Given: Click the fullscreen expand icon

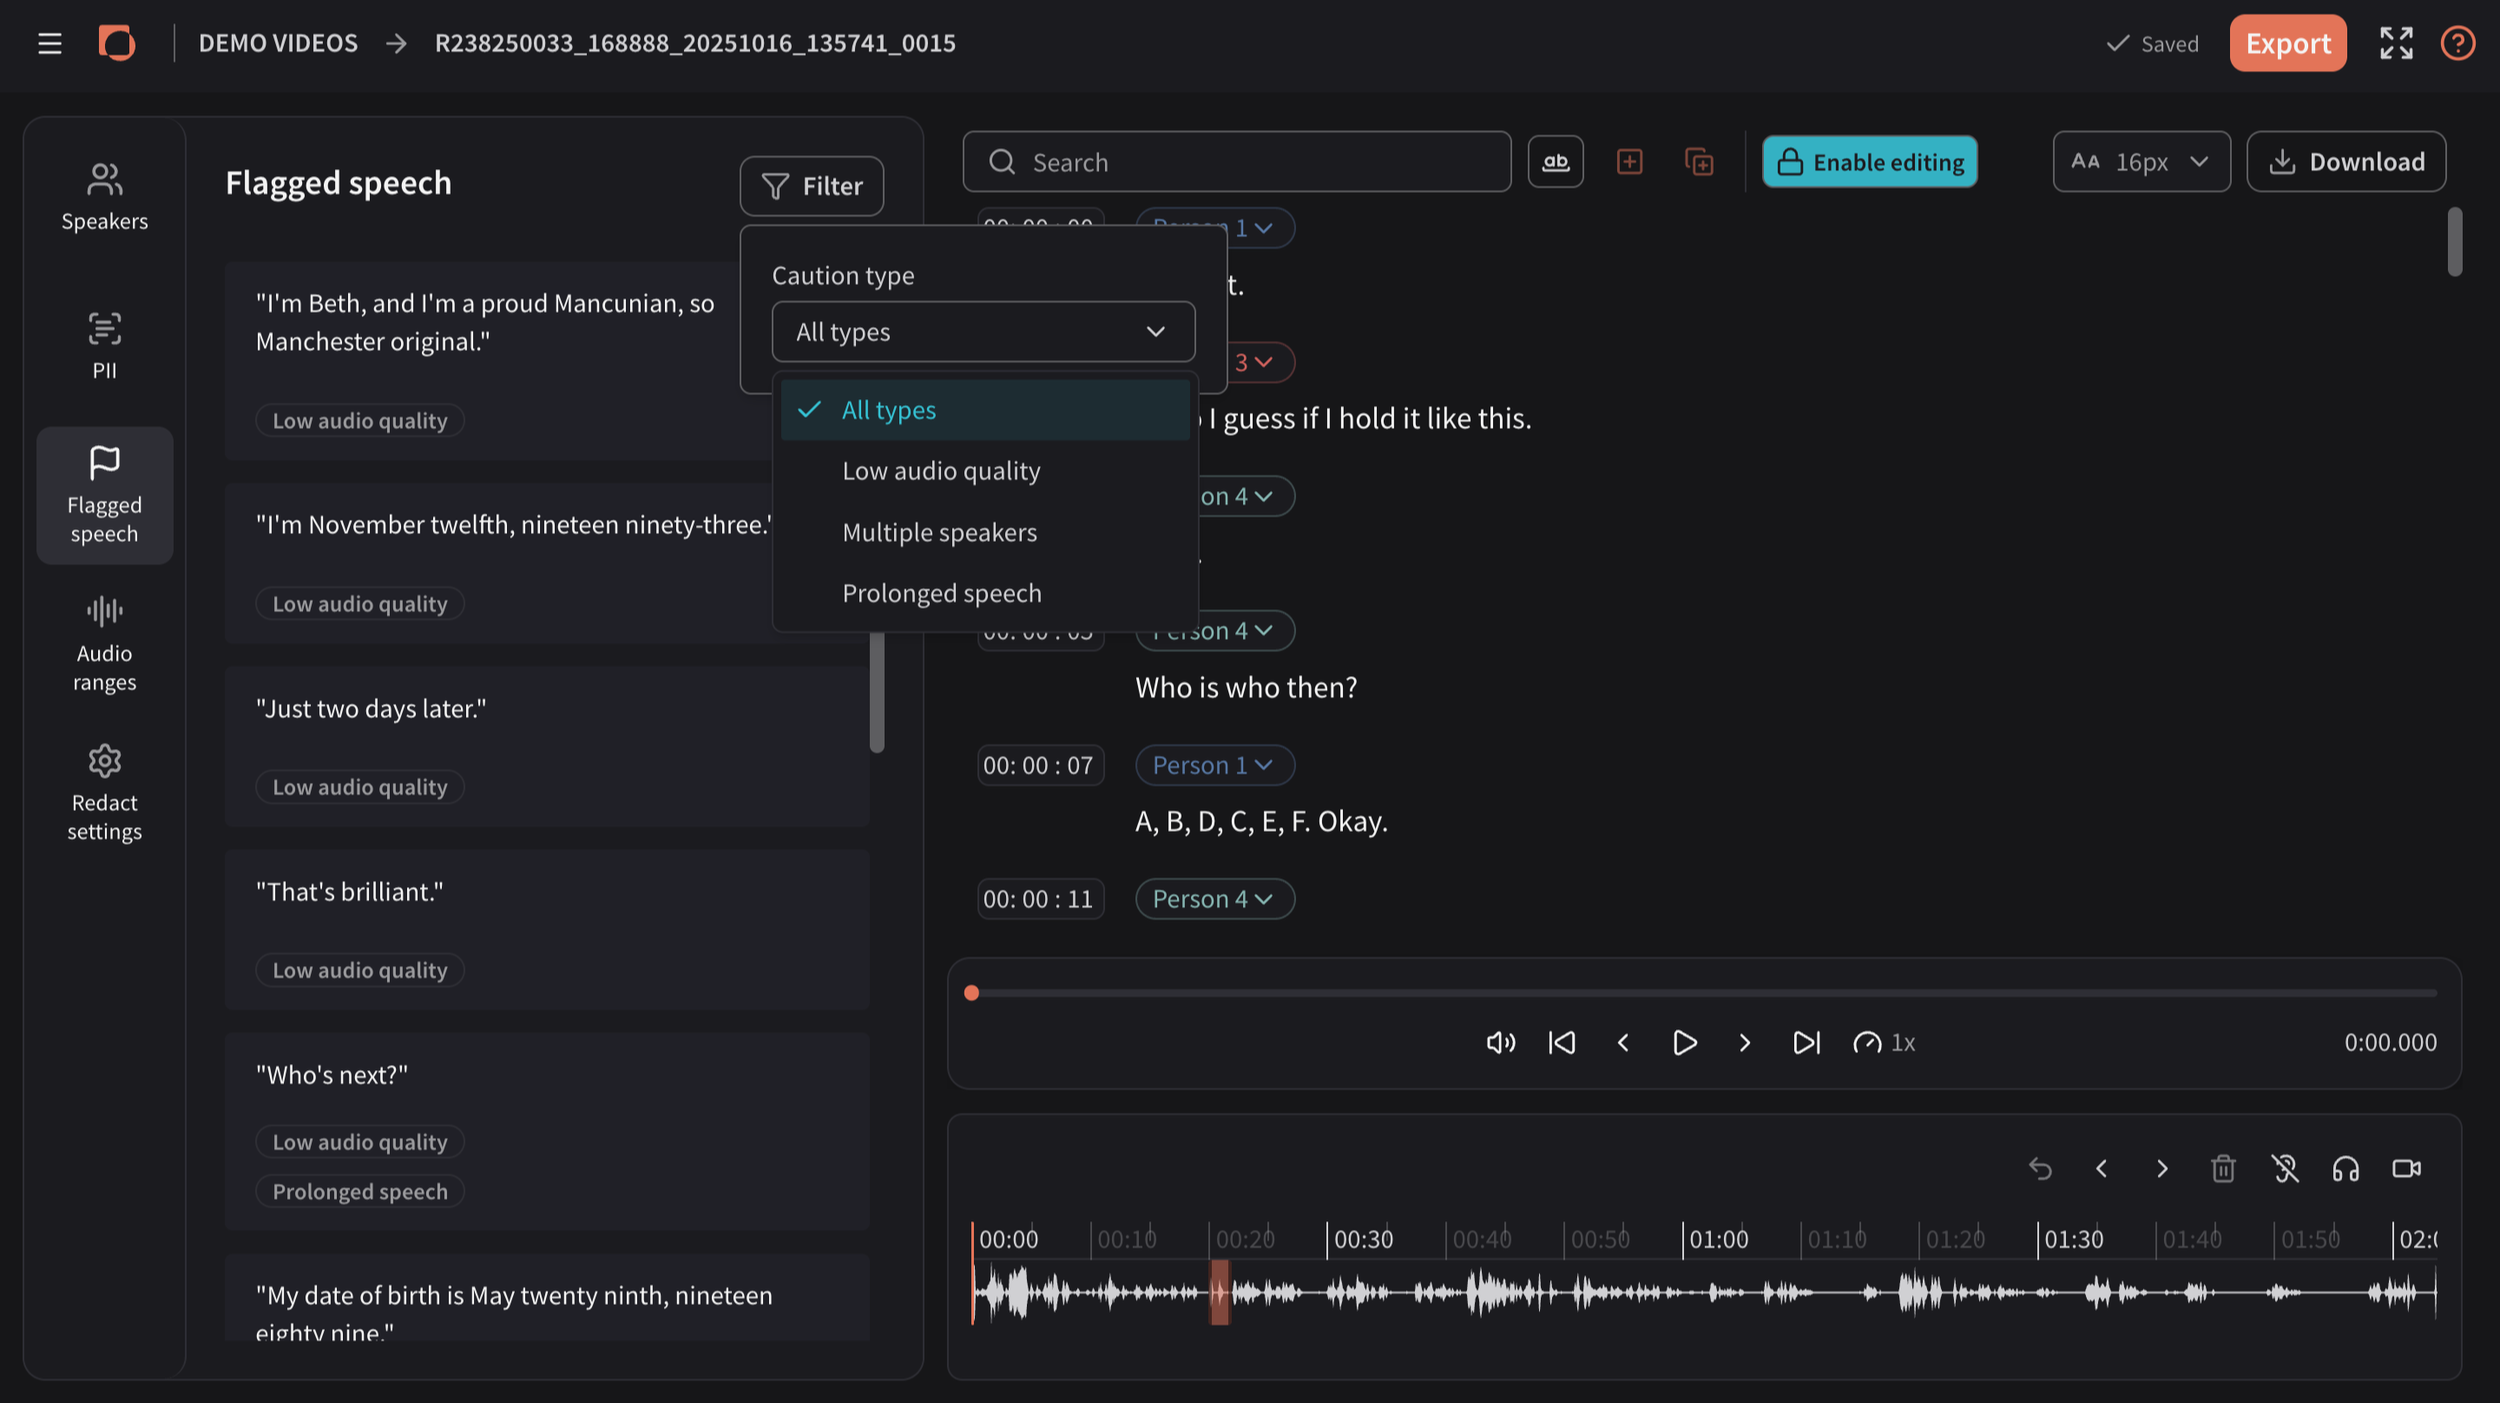Looking at the screenshot, I should [2396, 43].
